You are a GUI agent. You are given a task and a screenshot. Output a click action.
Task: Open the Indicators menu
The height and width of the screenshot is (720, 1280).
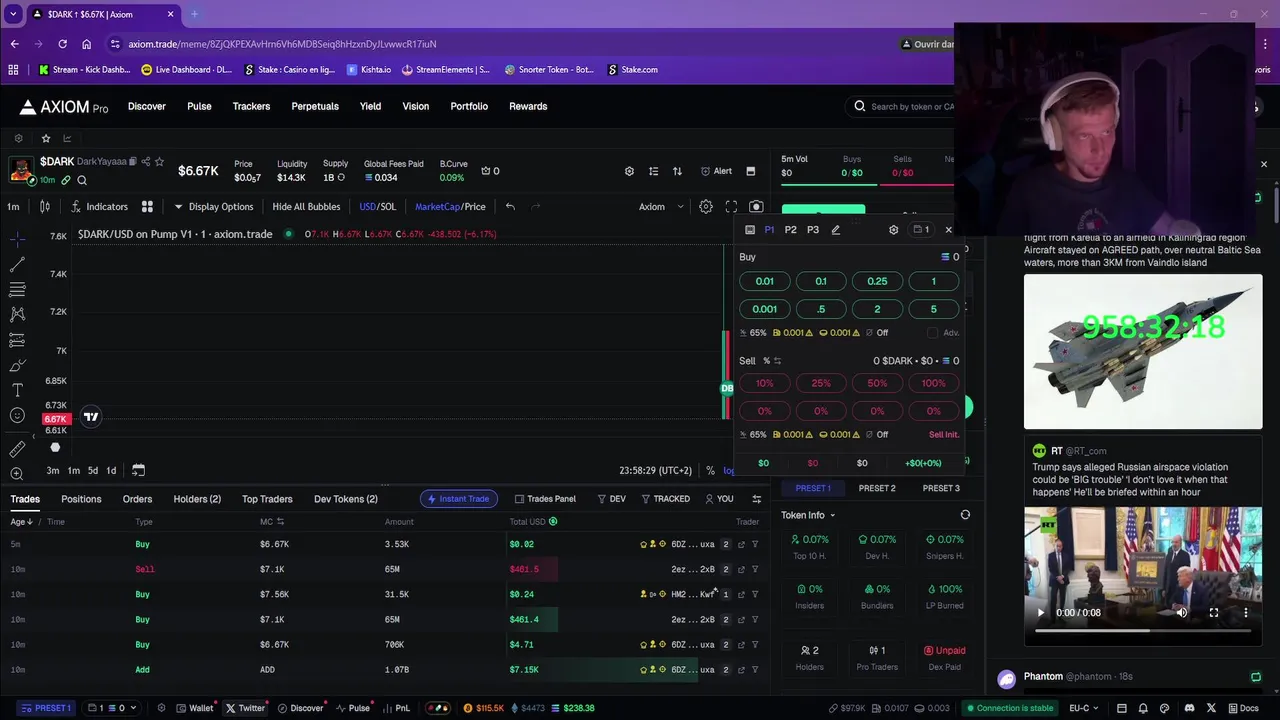tap(99, 207)
